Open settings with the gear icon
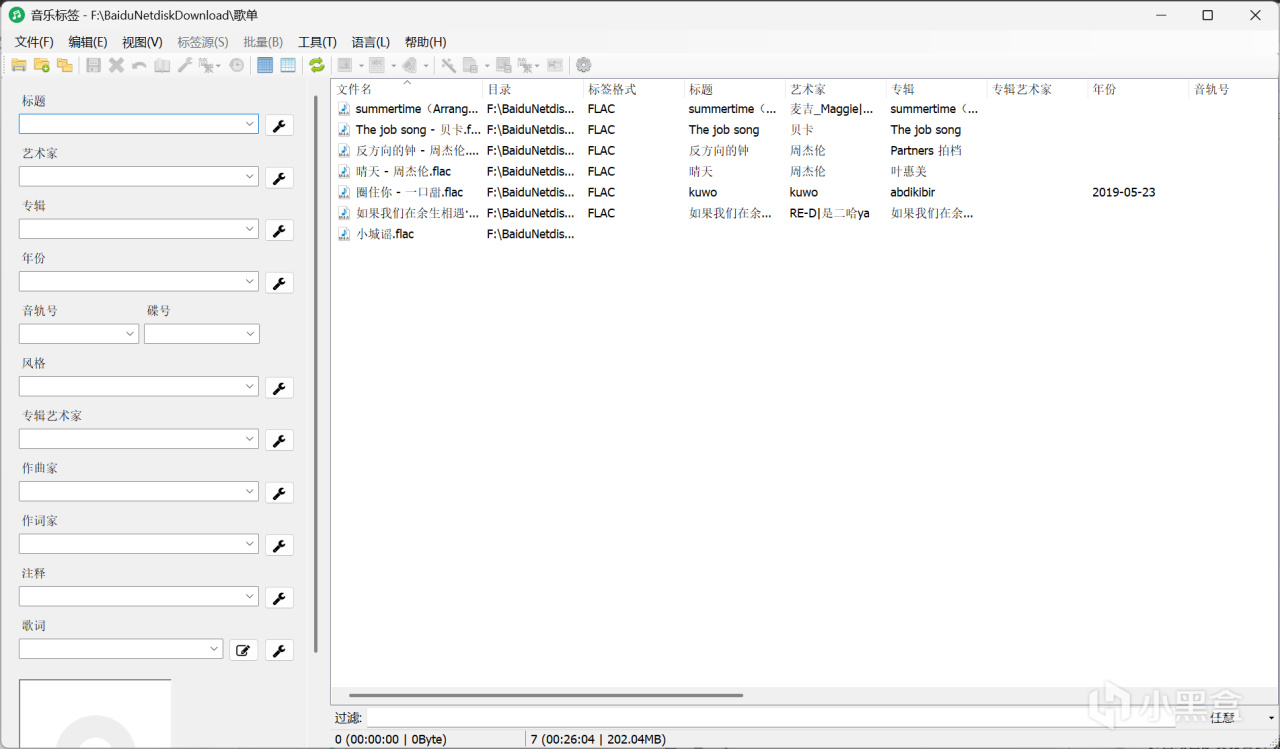The height and width of the screenshot is (749, 1280). pyautogui.click(x=584, y=65)
